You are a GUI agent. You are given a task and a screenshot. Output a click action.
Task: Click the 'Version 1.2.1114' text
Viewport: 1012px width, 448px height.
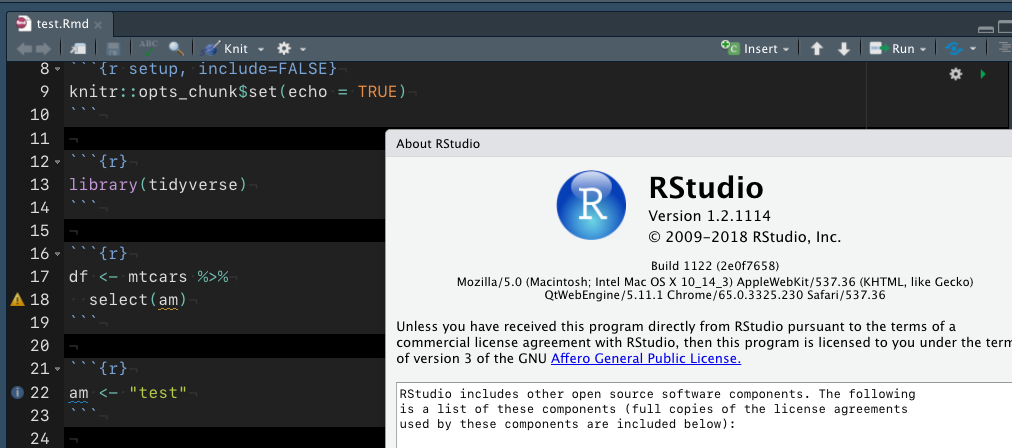tap(709, 215)
